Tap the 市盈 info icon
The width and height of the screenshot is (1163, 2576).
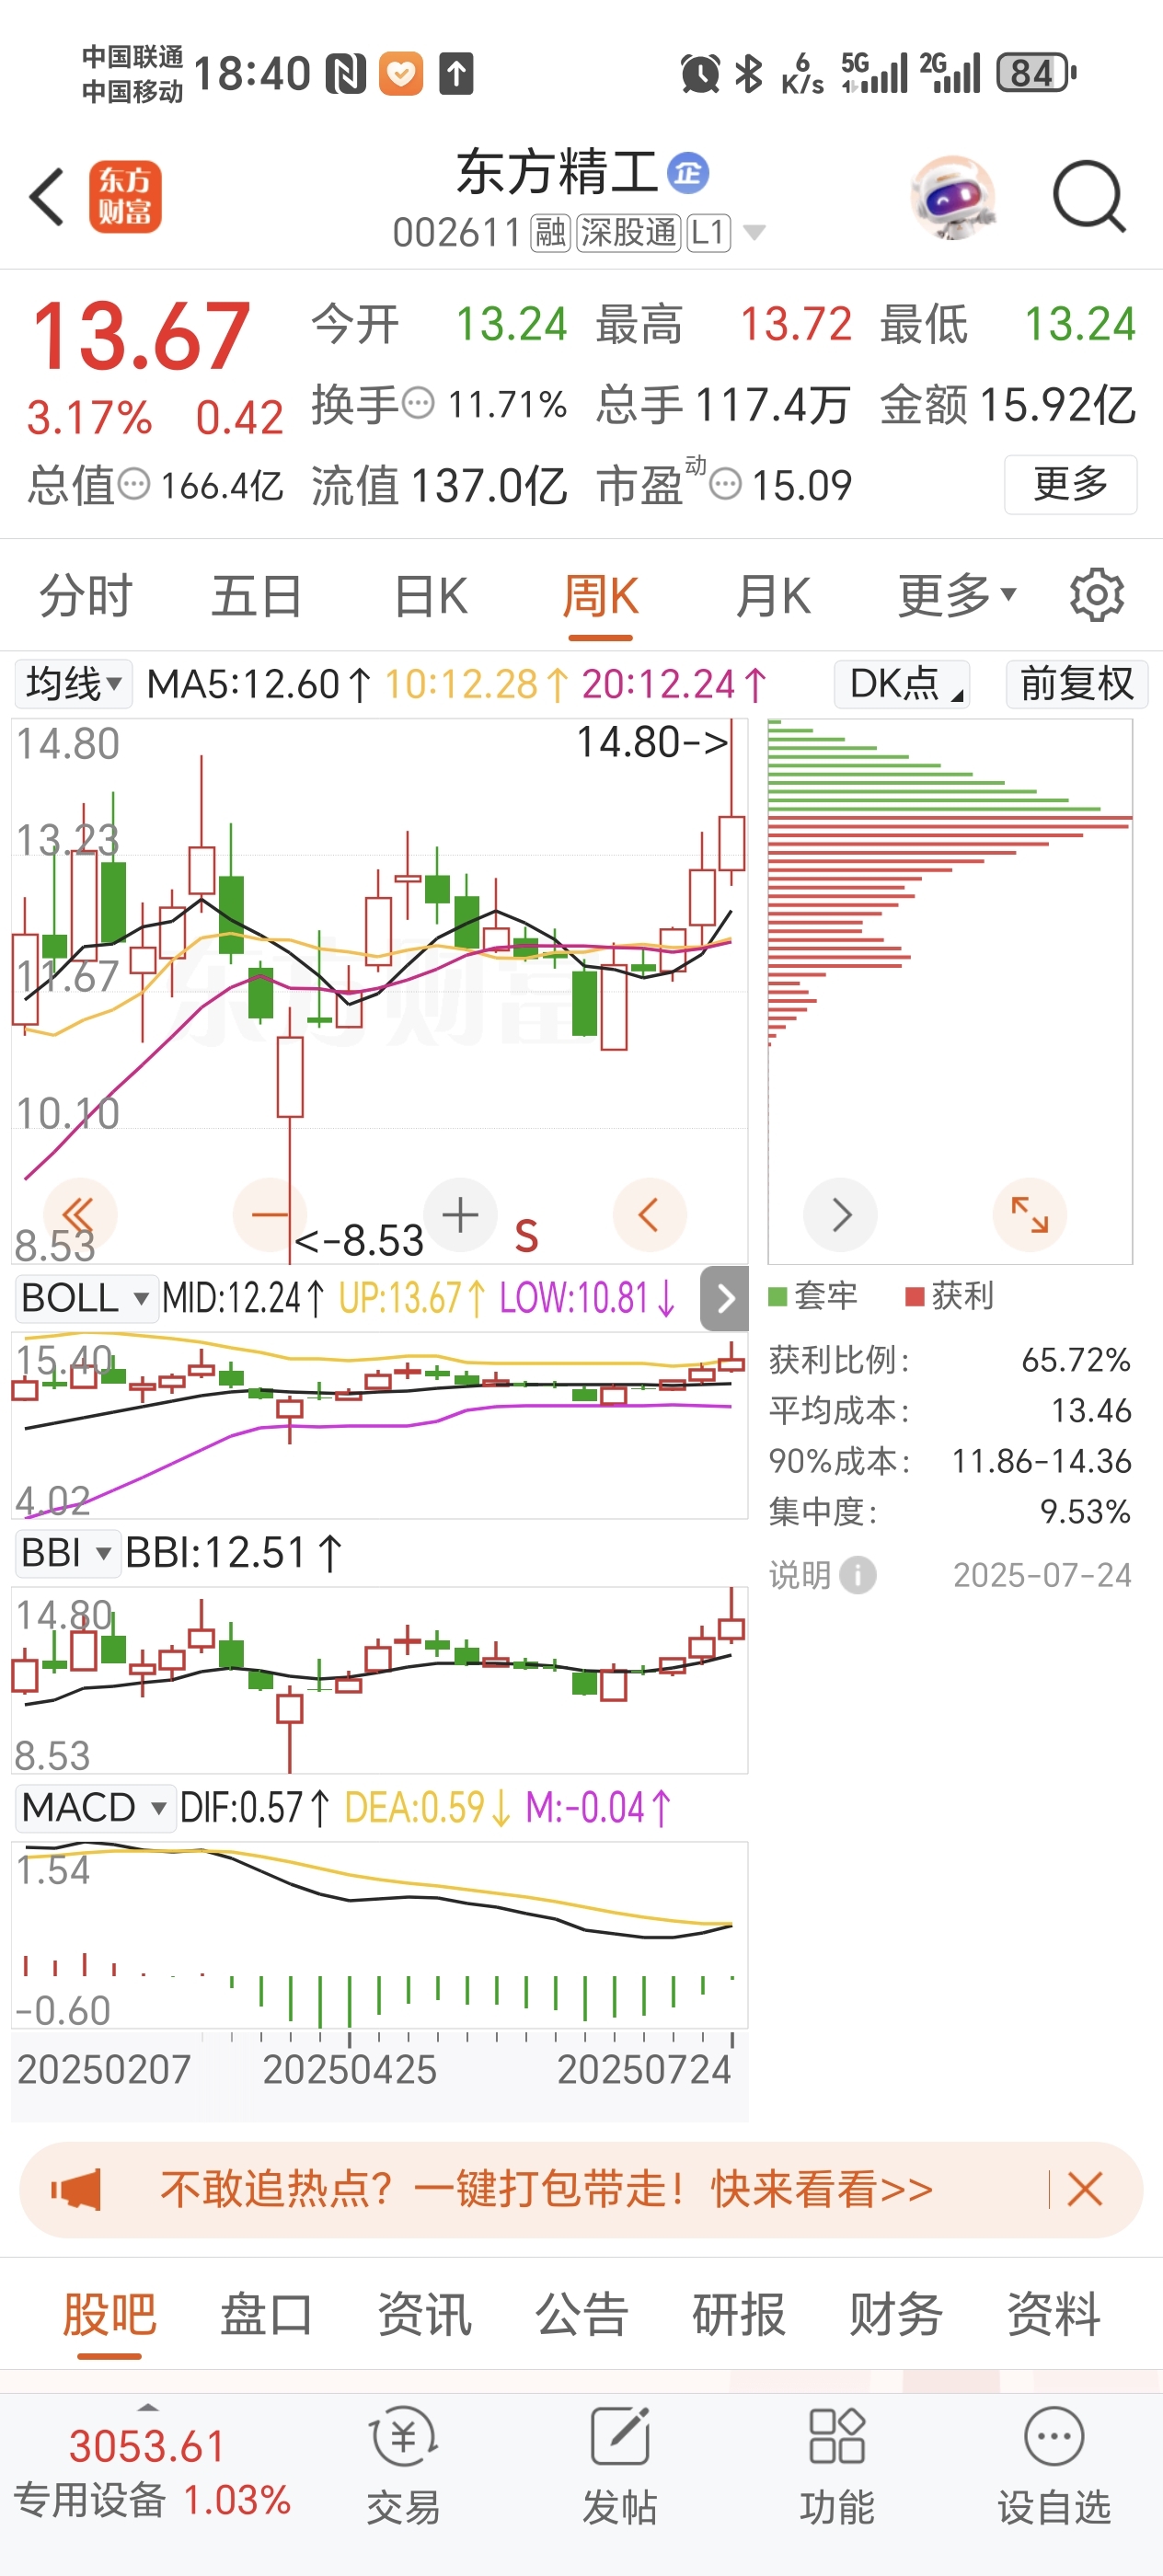[726, 485]
